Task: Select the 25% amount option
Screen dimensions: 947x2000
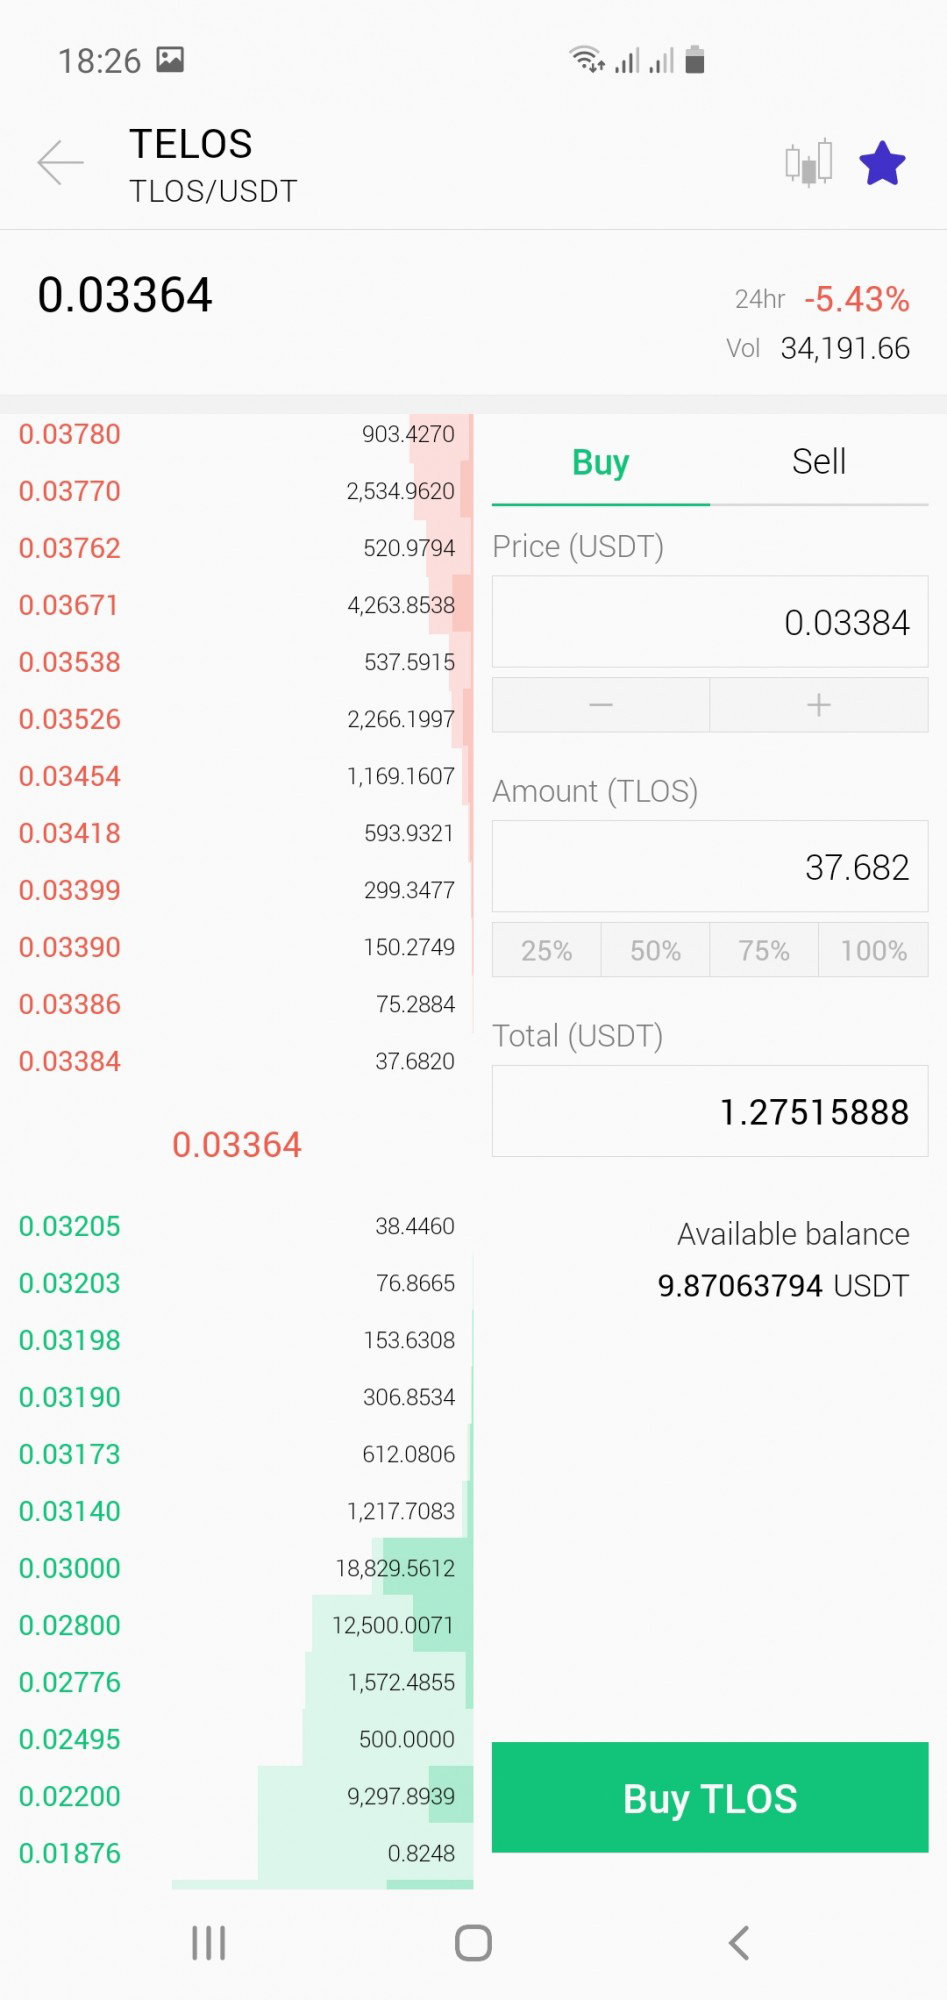Action: point(547,950)
